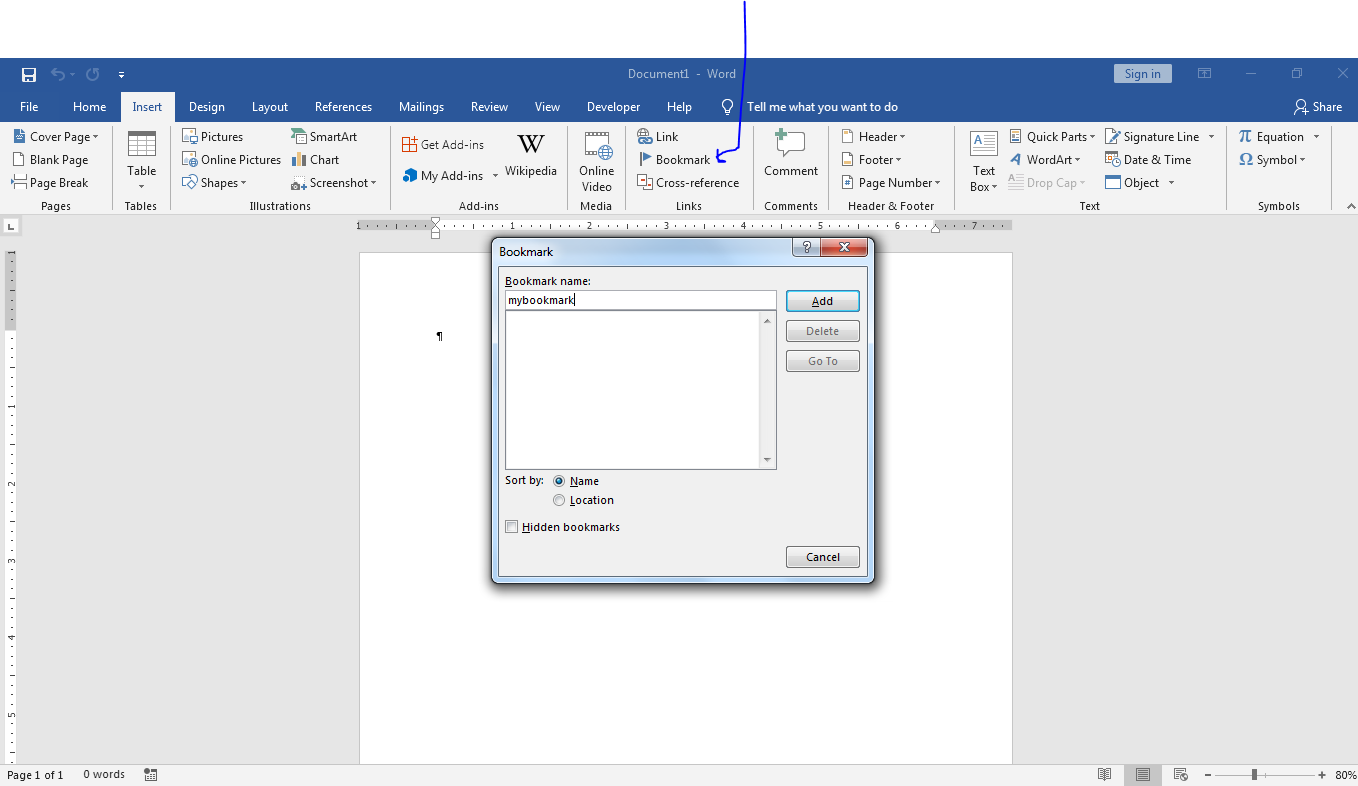Enable the Hidden bookmarks checkbox
1358x786 pixels.
(511, 527)
